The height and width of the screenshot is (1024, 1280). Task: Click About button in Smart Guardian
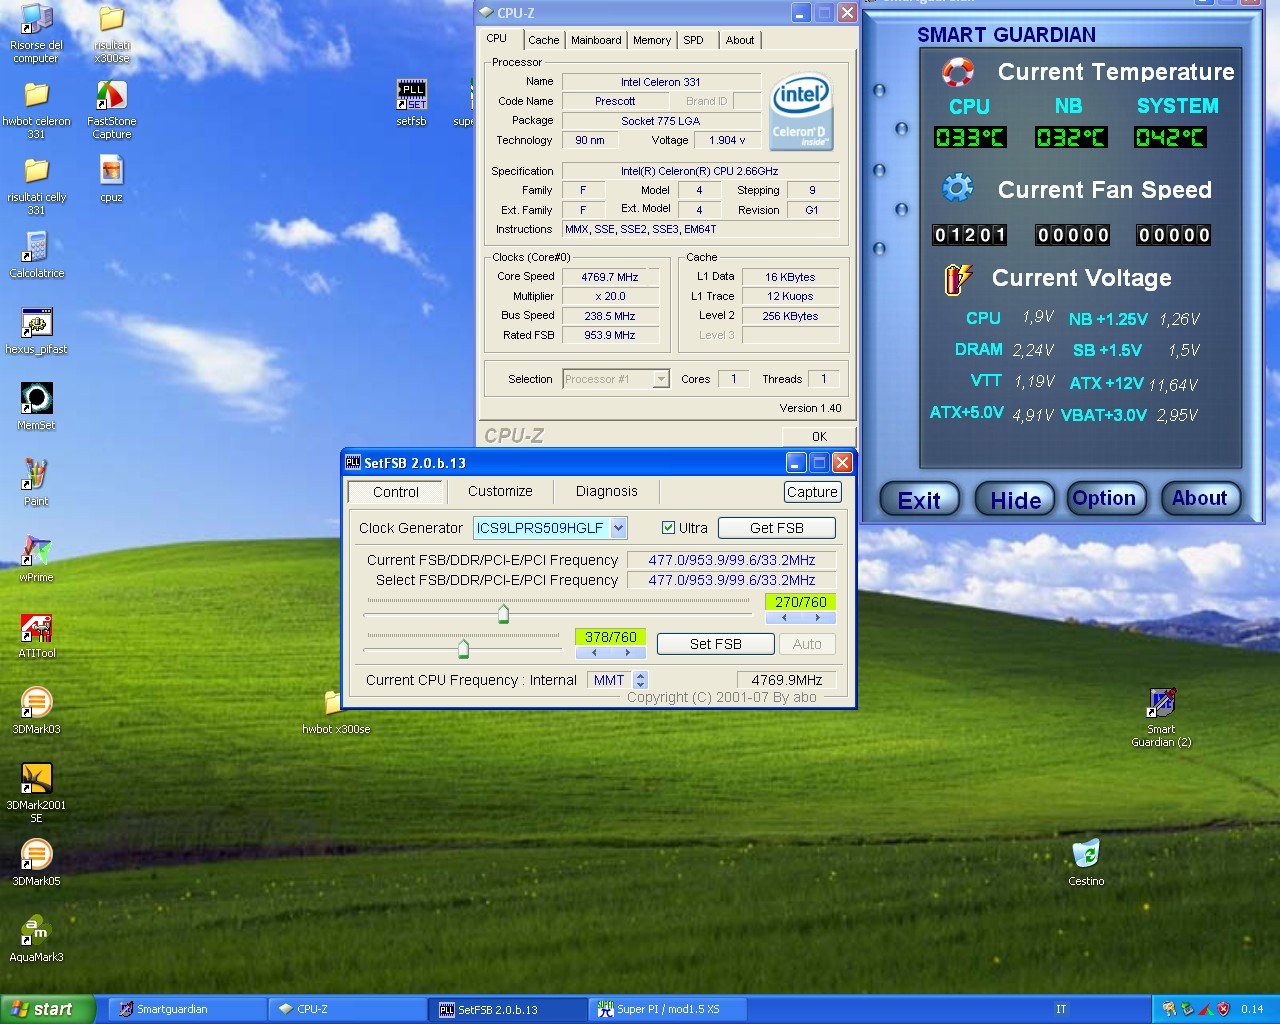pos(1199,498)
